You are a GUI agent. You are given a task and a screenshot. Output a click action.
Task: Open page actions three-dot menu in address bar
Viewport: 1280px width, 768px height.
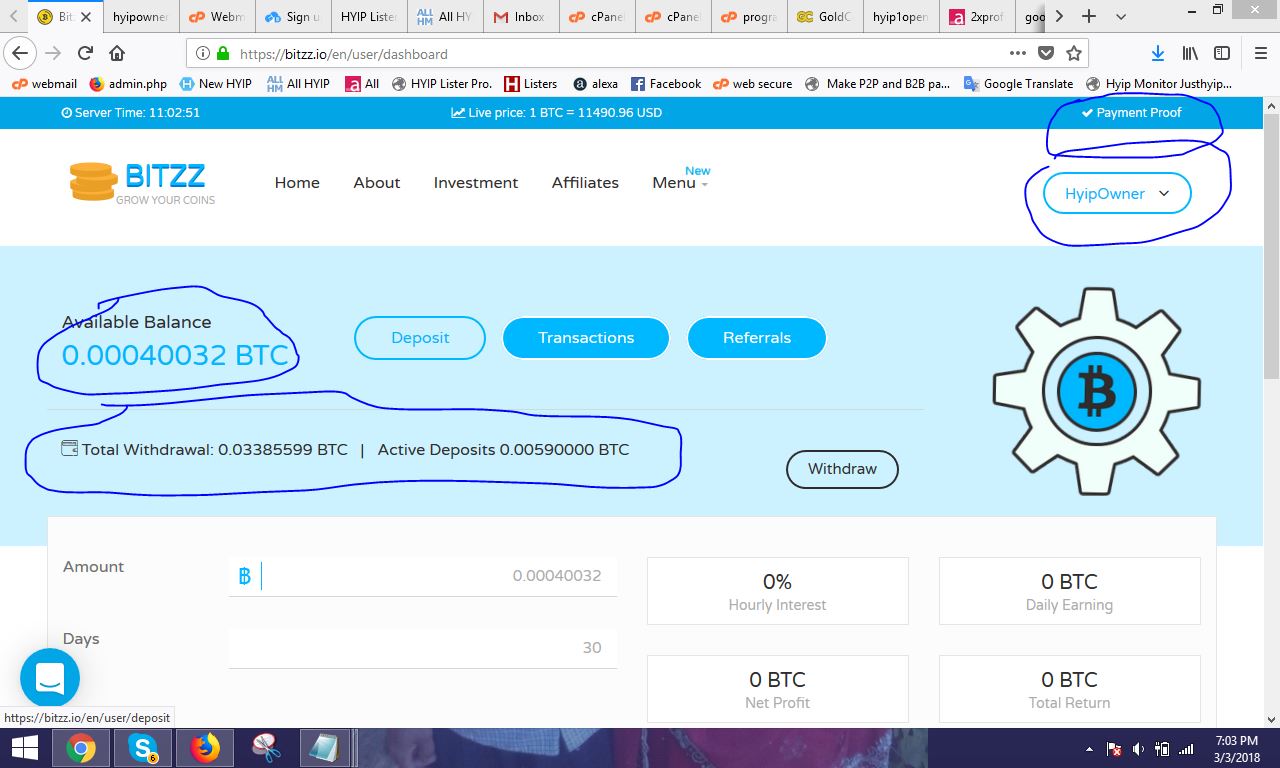1018,53
